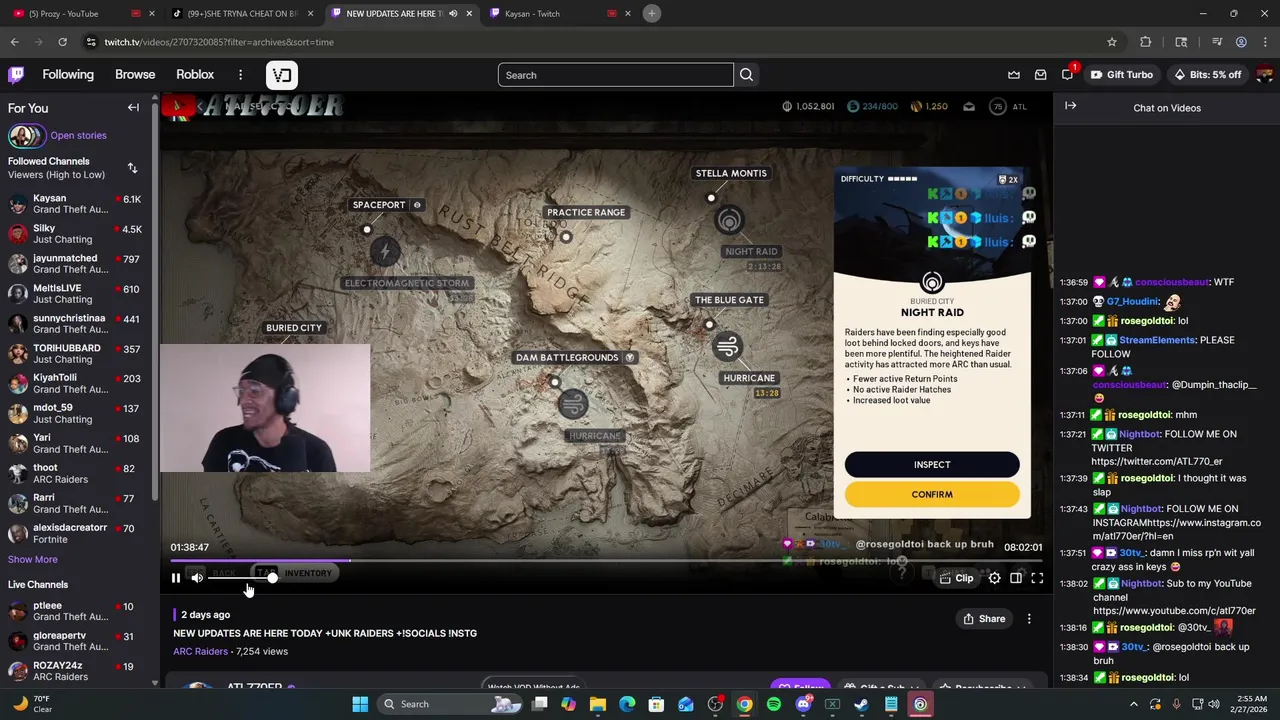Image resolution: width=1280 pixels, height=720 pixels.
Task: Toggle theatre mode in video player
Action: point(1016,578)
